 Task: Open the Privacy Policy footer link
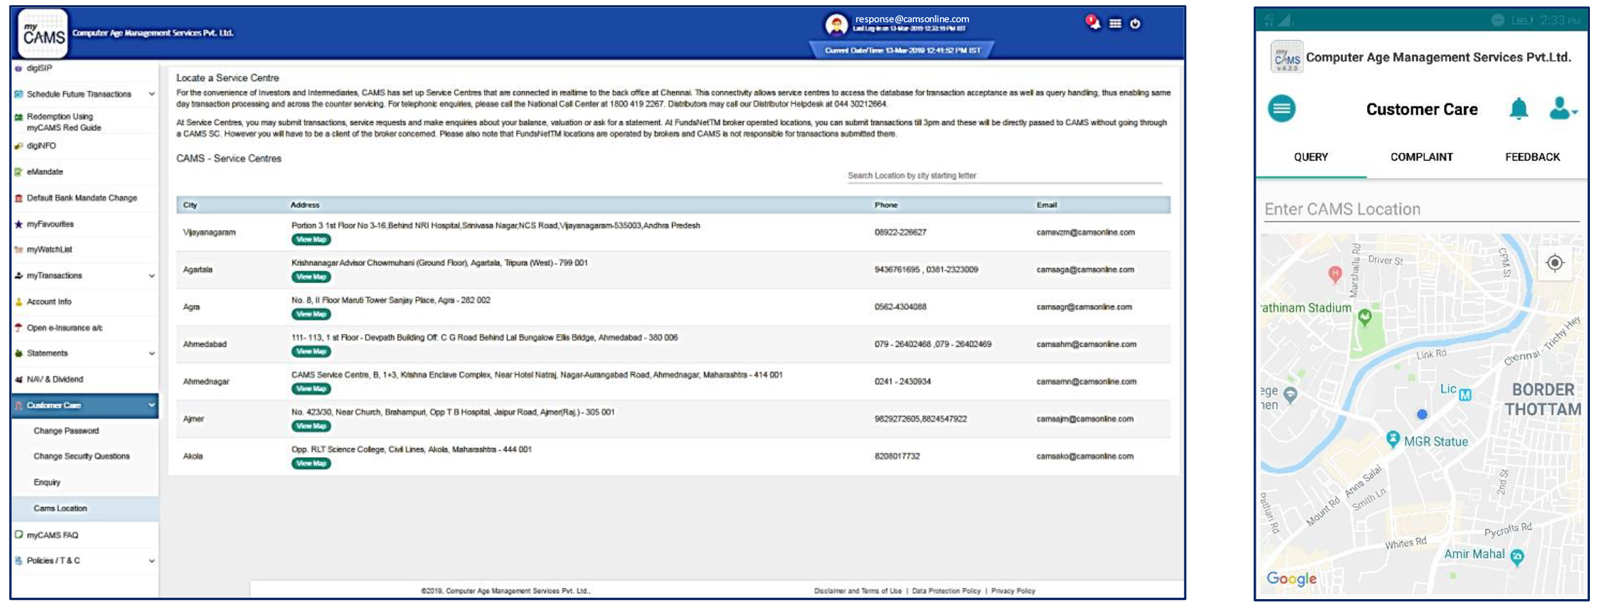coord(1013,591)
